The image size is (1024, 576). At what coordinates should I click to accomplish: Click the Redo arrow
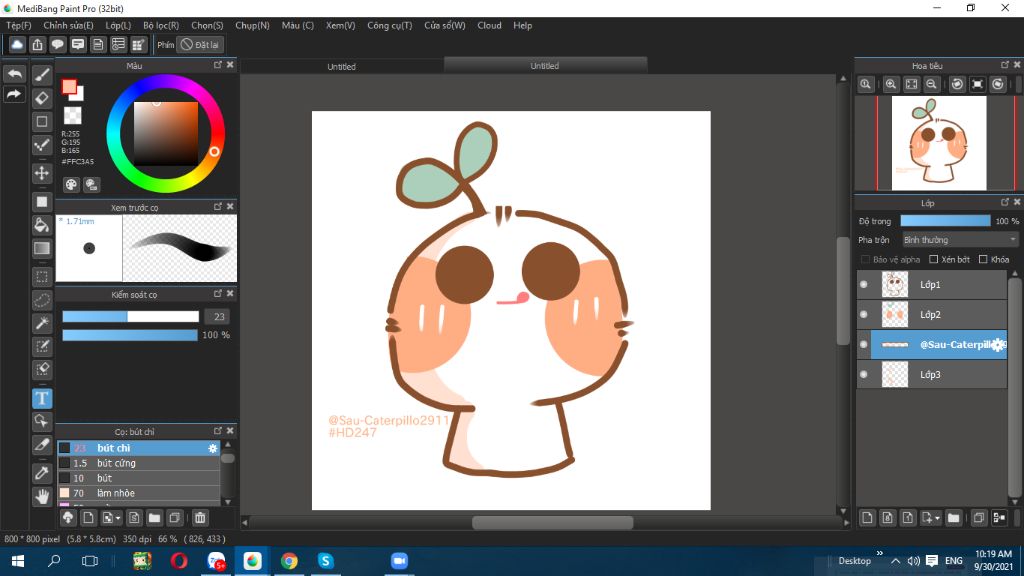(x=14, y=95)
